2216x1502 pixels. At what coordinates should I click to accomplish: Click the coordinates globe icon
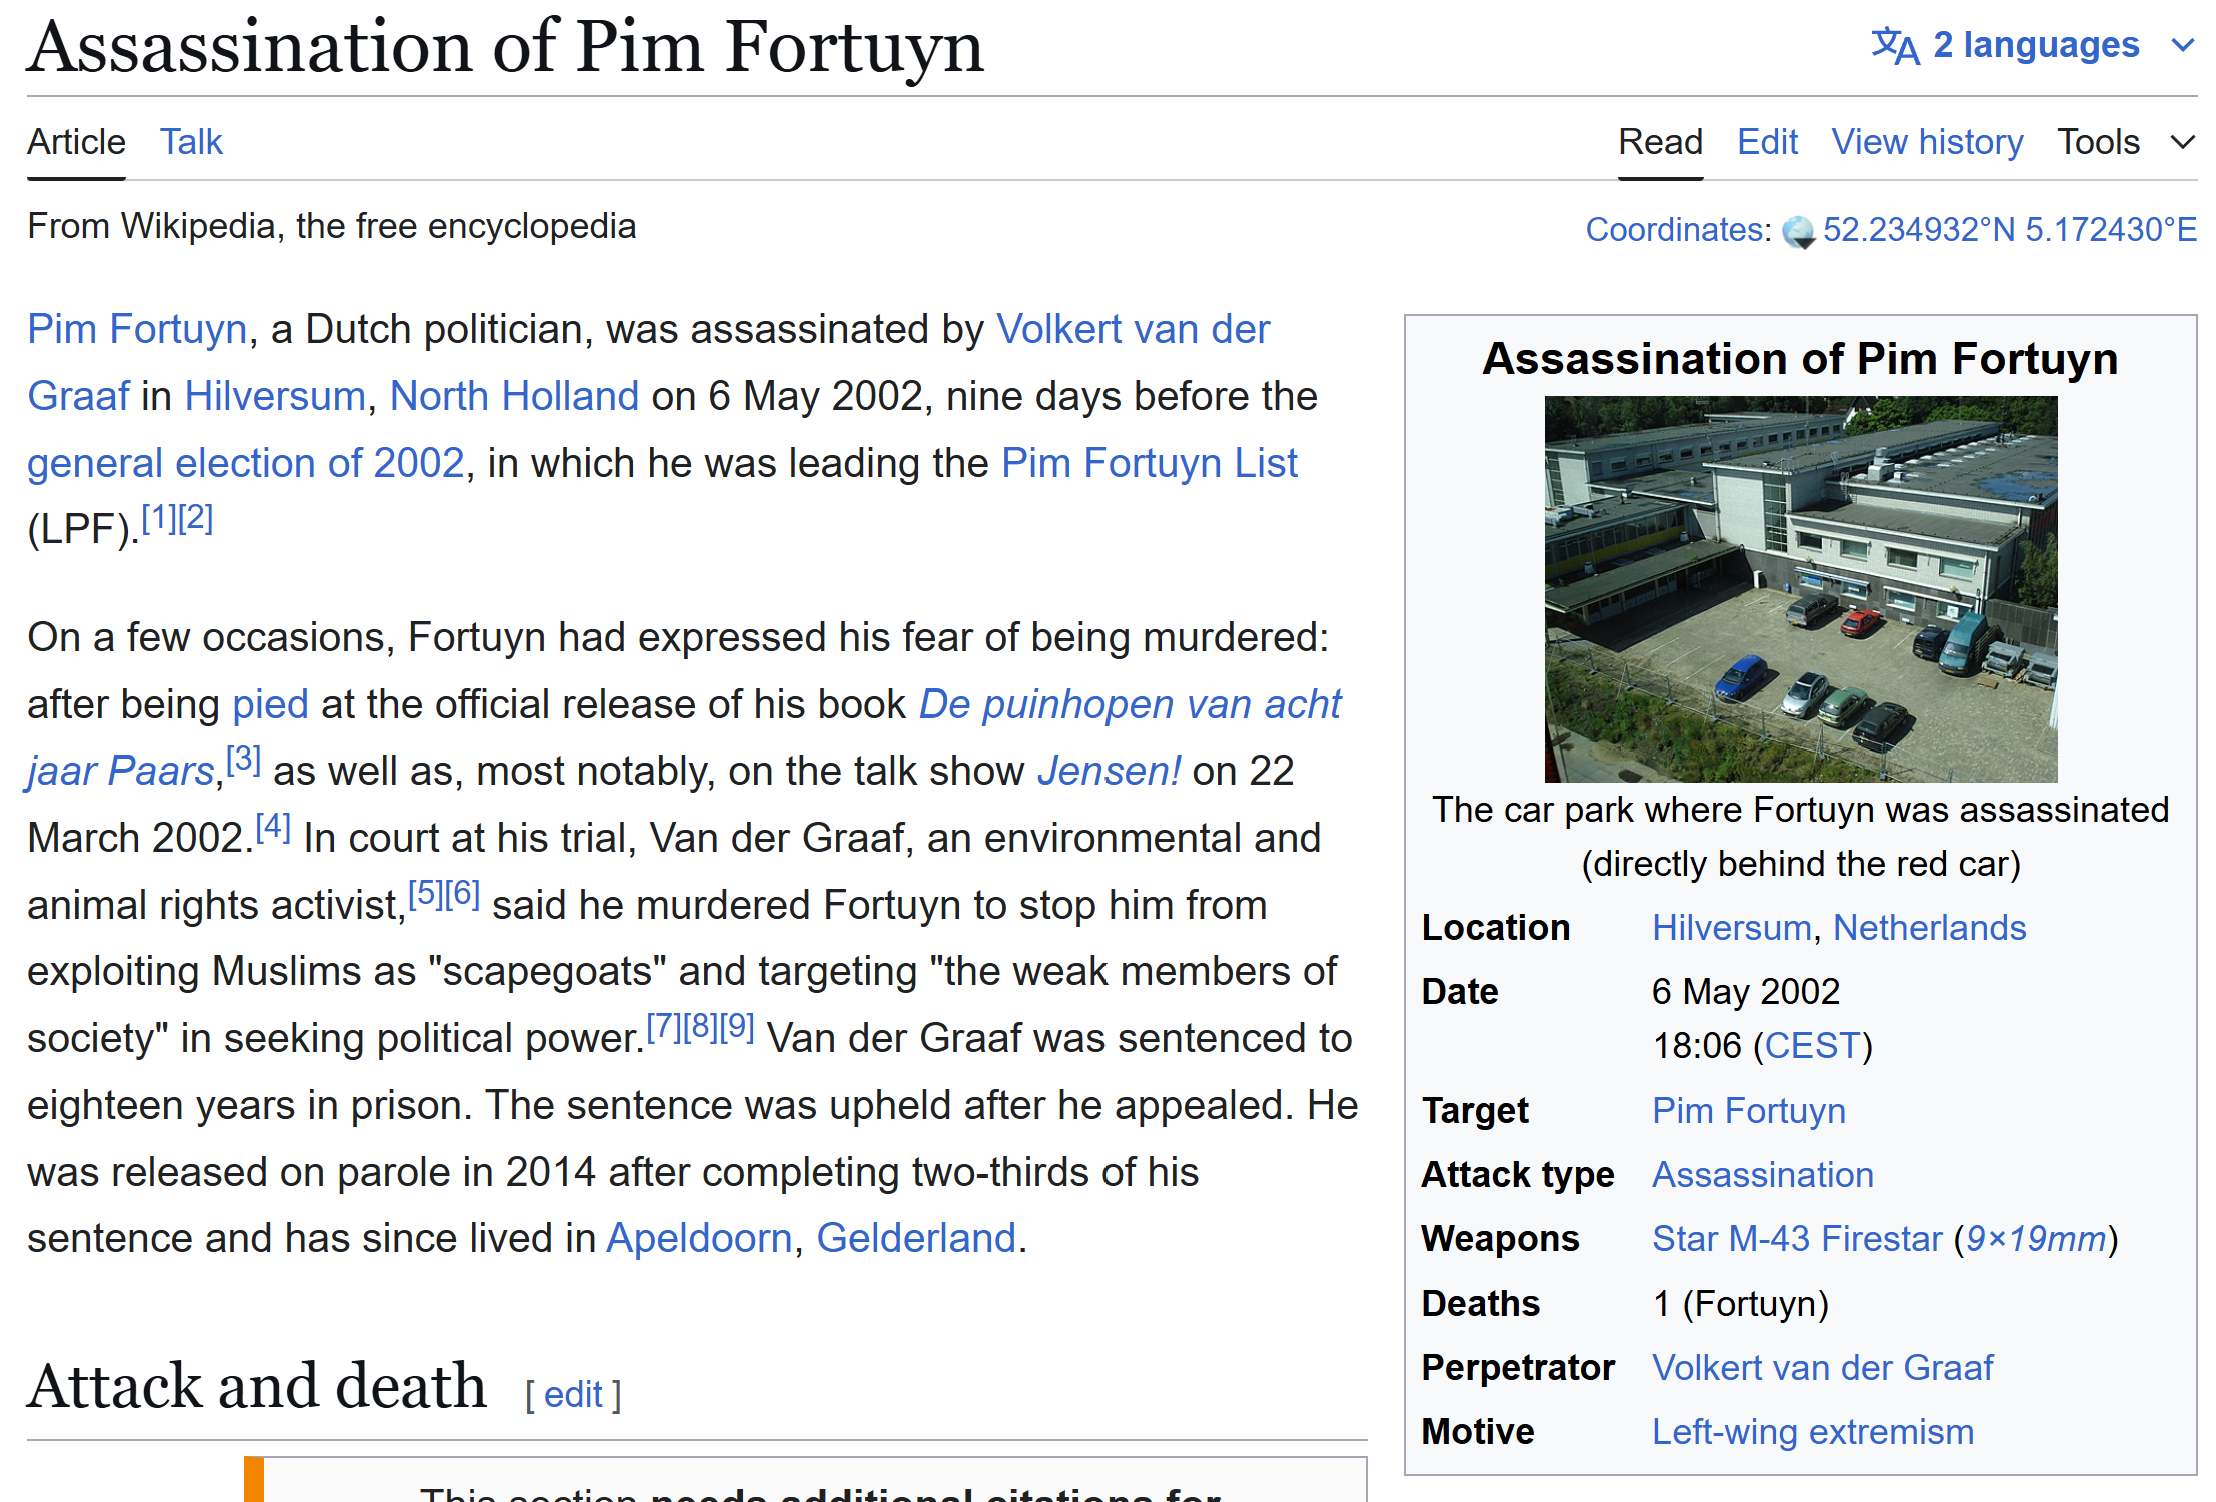click(1797, 232)
